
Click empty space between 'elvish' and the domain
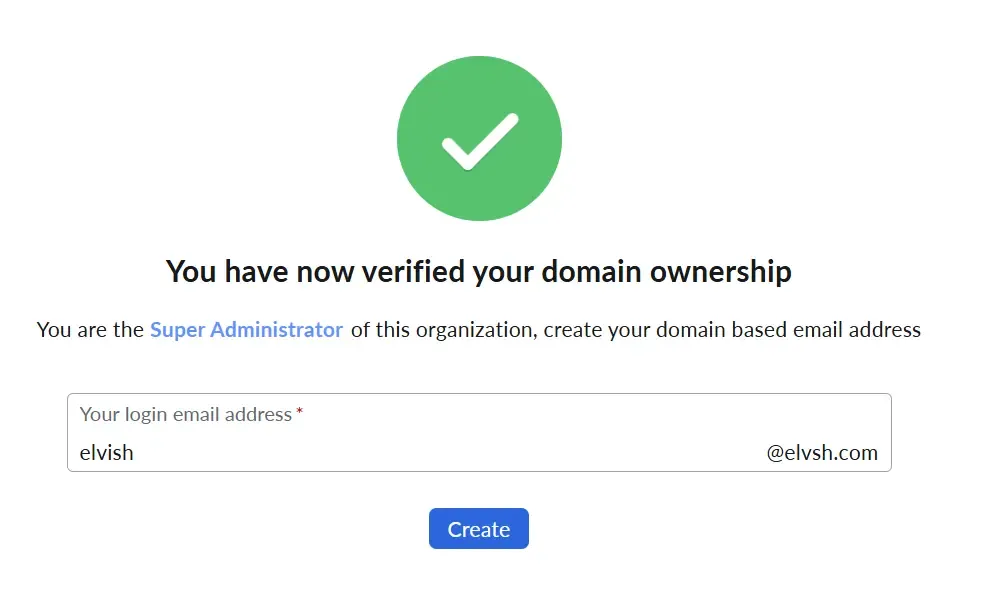click(450, 453)
